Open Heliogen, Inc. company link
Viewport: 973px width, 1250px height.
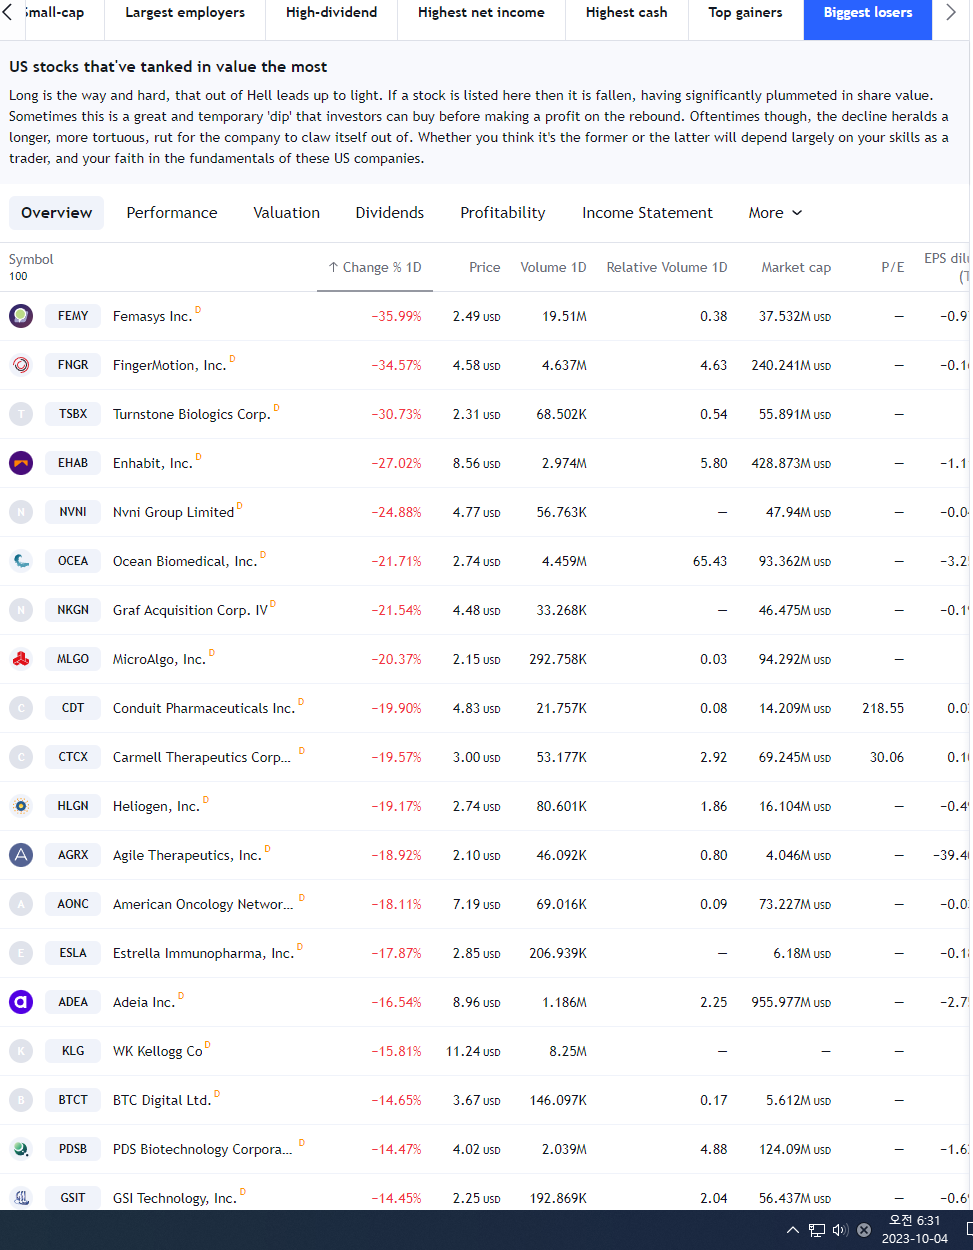(x=156, y=806)
